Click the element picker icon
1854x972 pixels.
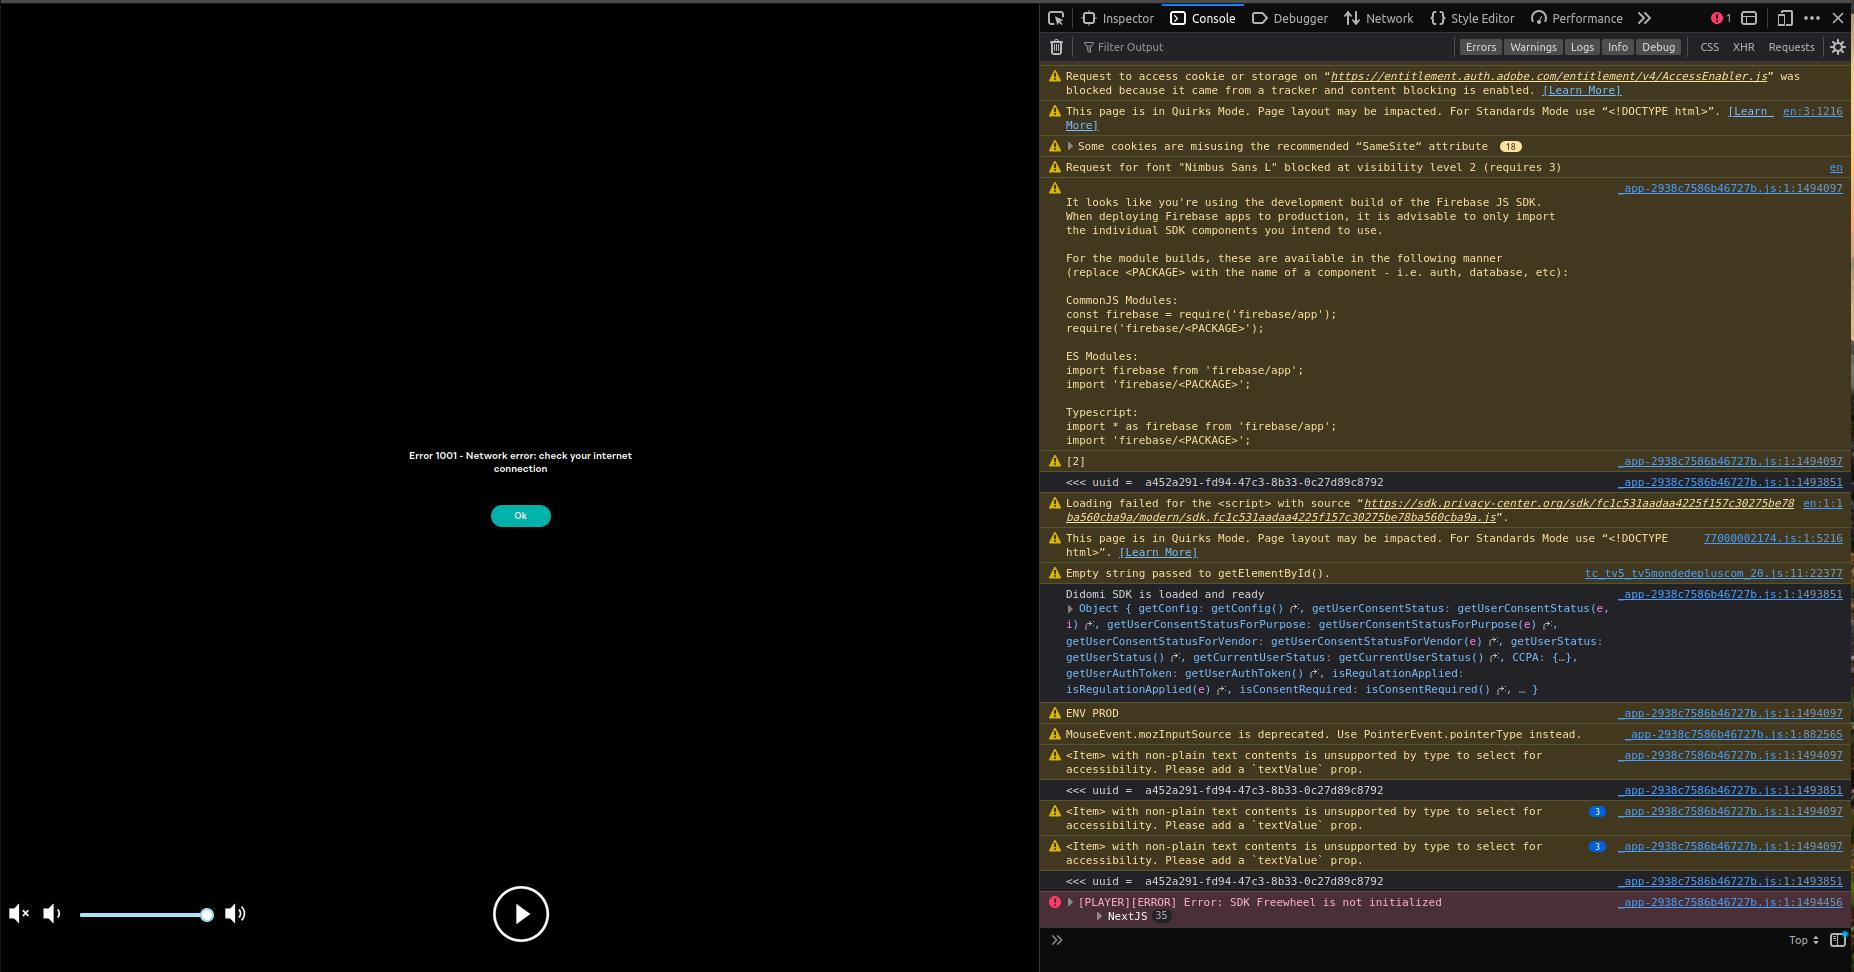[x=1056, y=18]
